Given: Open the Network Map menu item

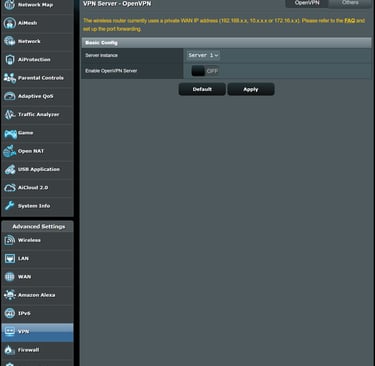Looking at the screenshot, I should [x=37, y=5].
